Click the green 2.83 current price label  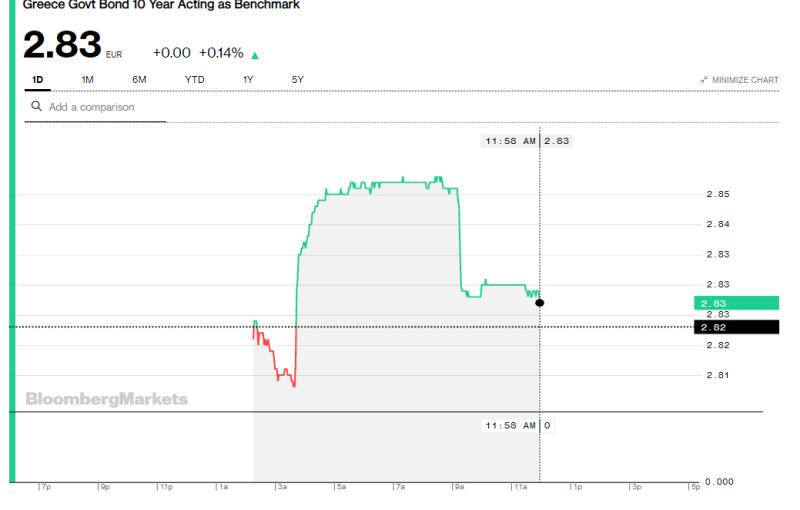click(x=736, y=303)
